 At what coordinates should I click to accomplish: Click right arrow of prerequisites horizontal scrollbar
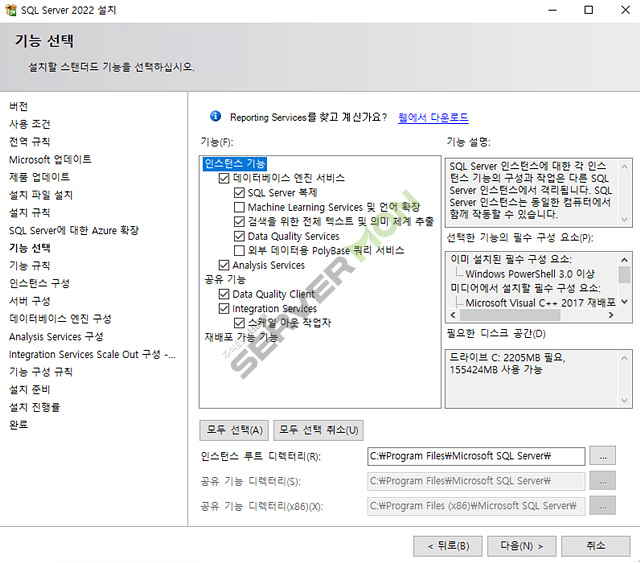click(x=611, y=315)
